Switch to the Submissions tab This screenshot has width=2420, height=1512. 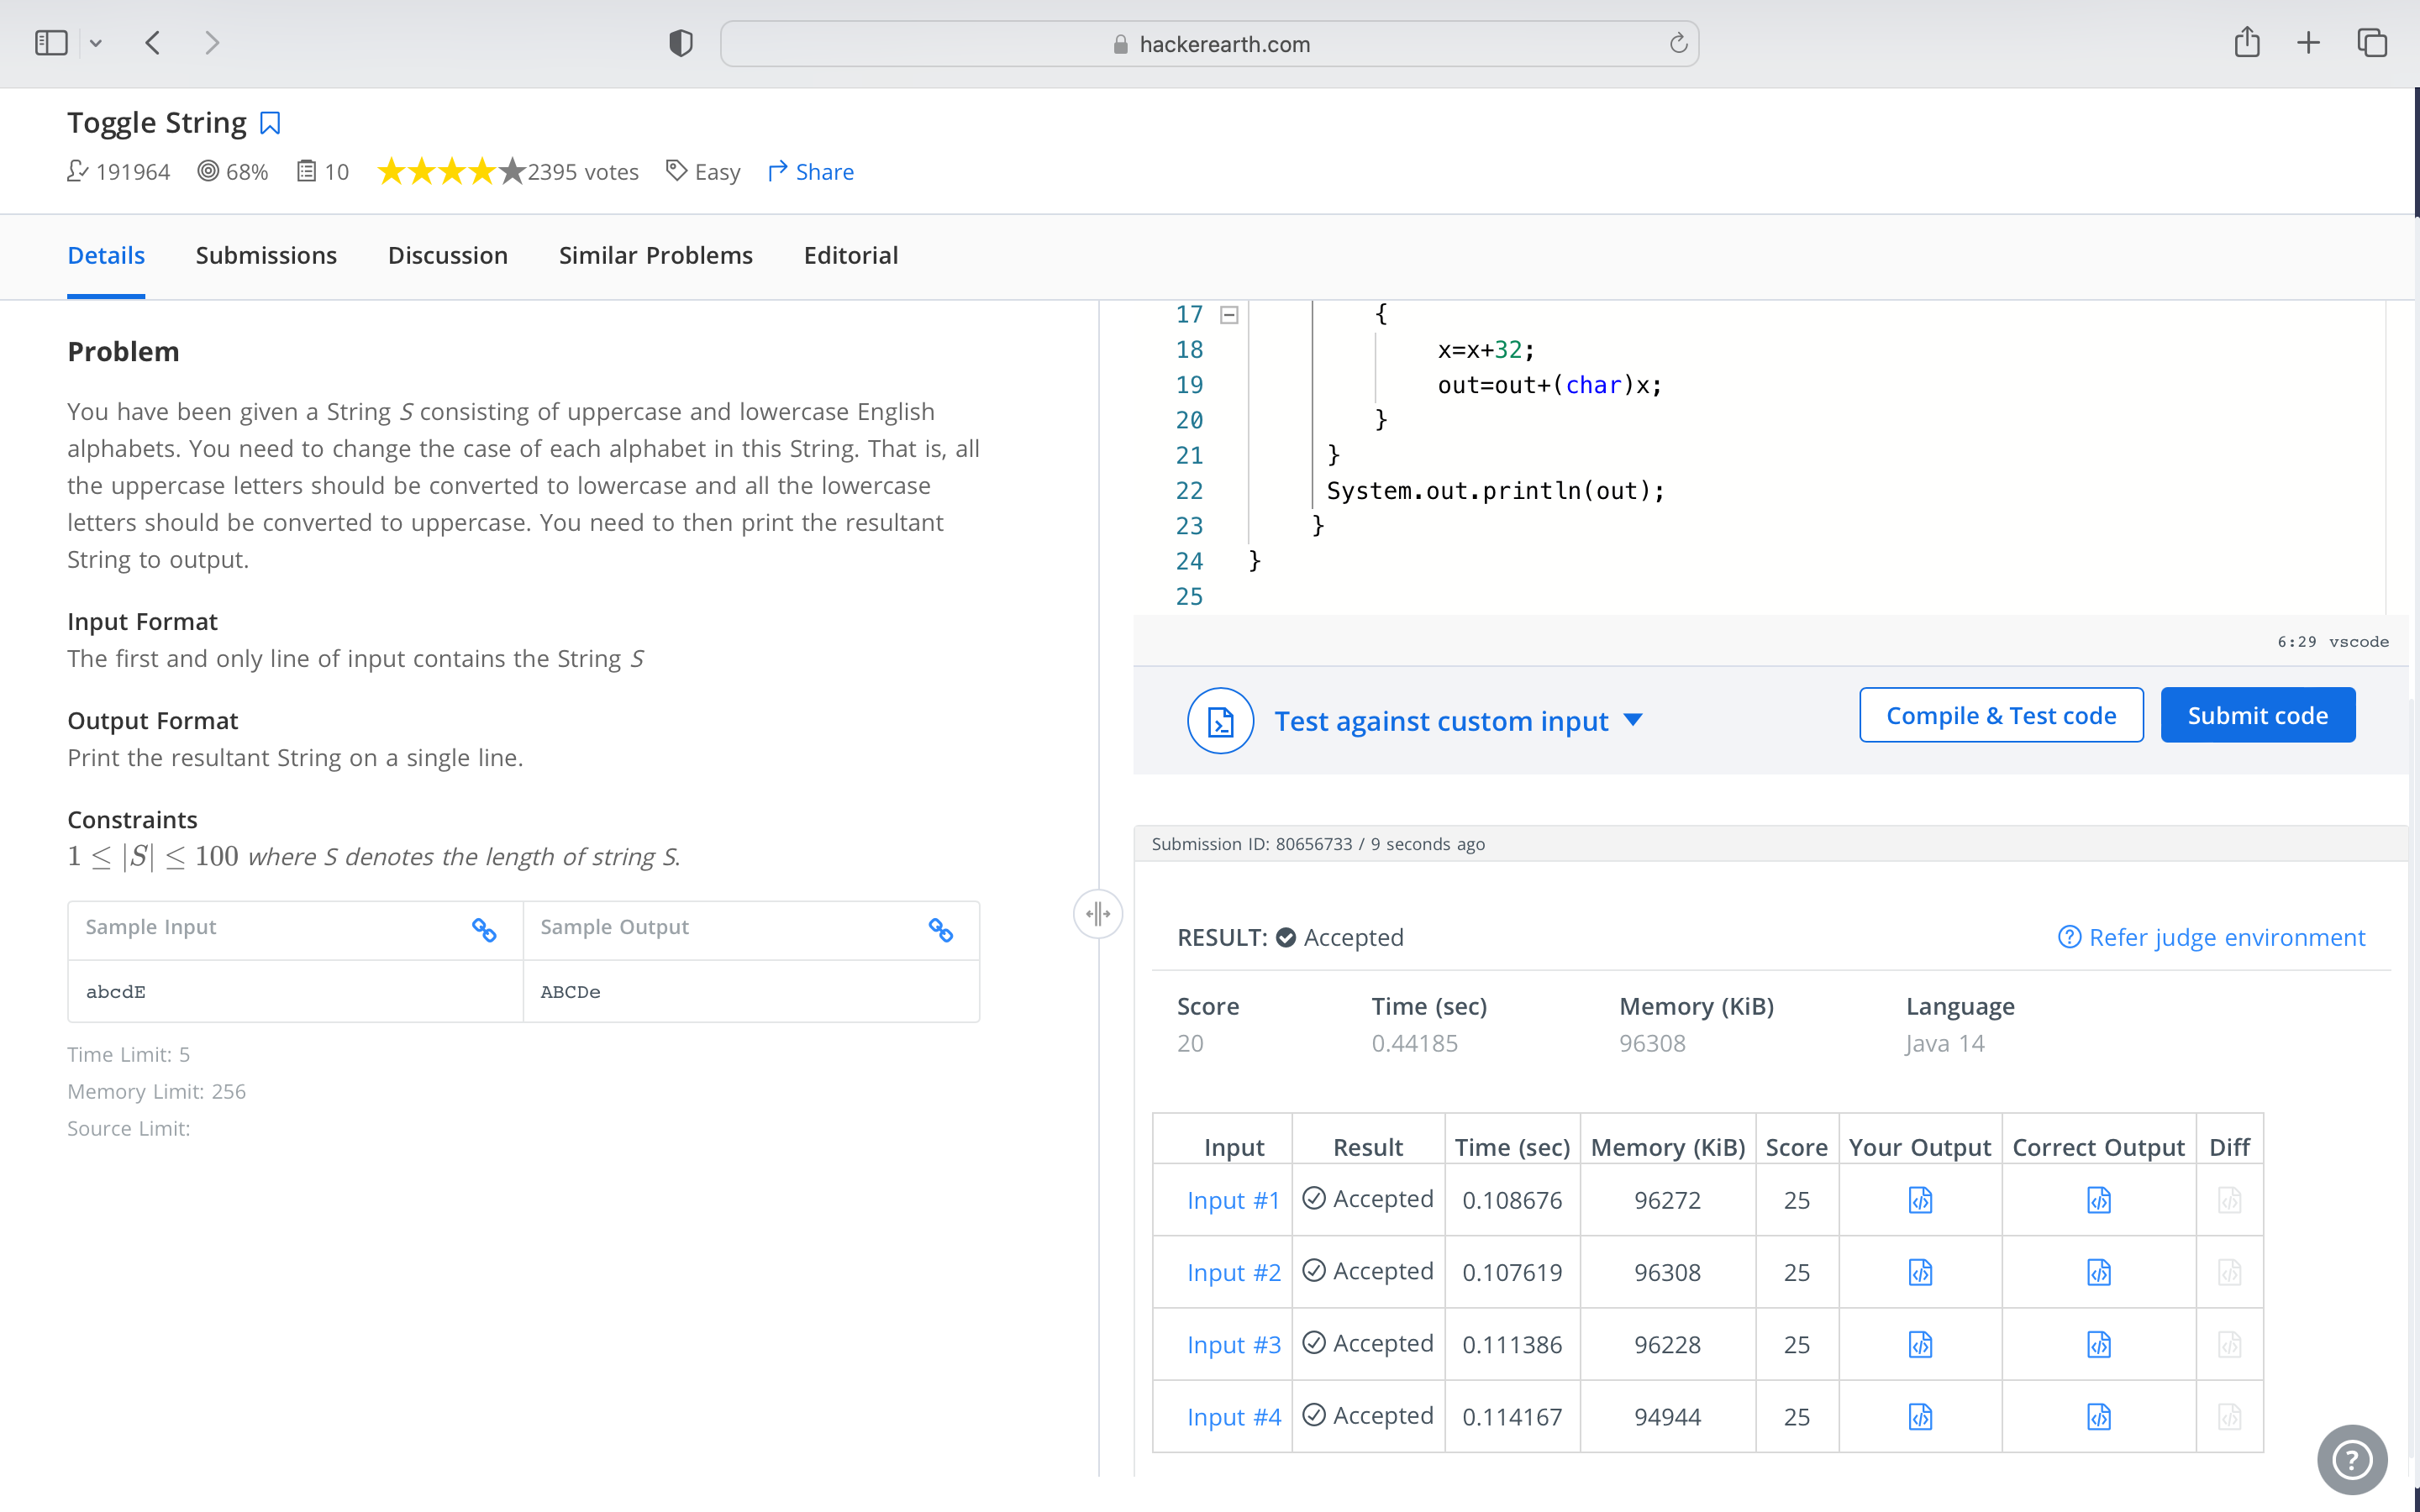(x=266, y=255)
